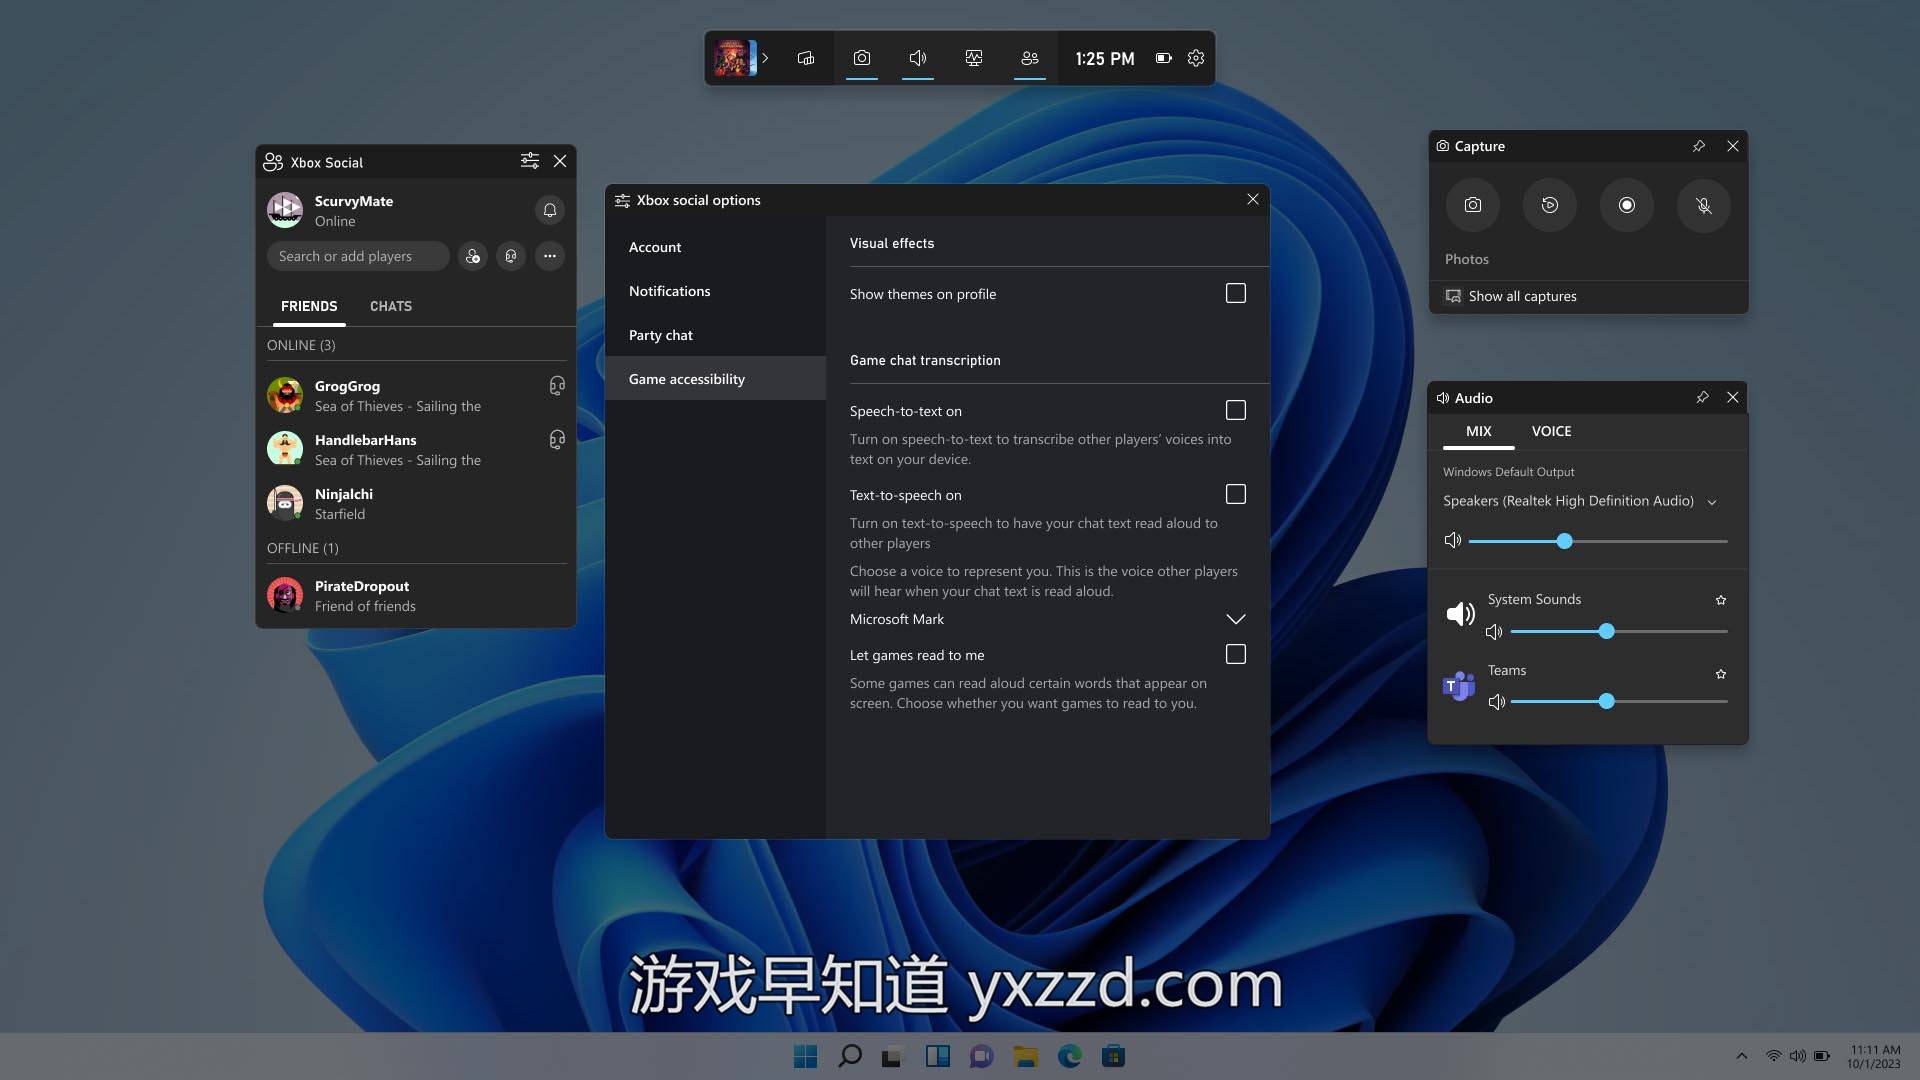
Task: Expand the Speakers output device dropdown
Action: click(x=1580, y=501)
